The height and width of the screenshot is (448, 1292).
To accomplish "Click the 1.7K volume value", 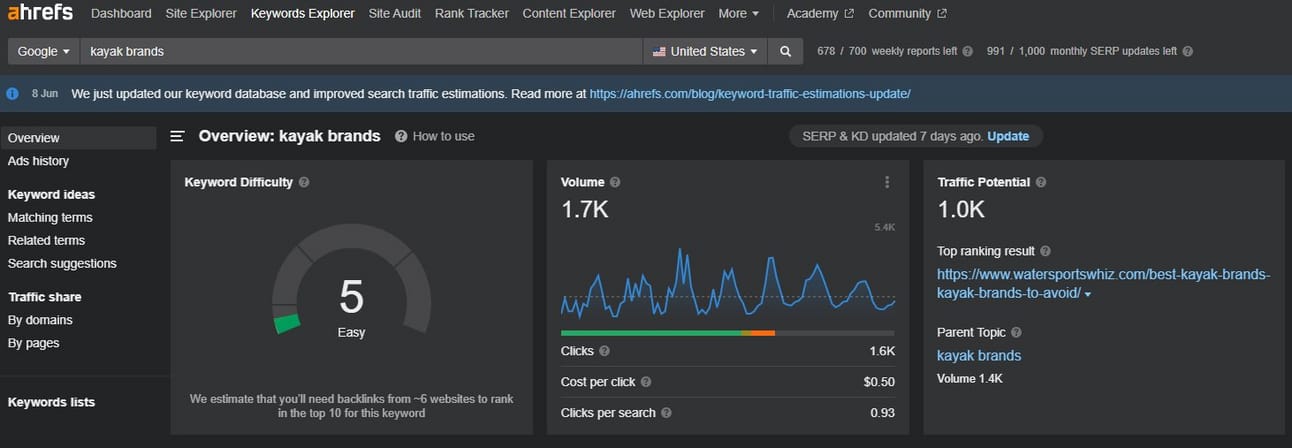I will coord(585,210).
